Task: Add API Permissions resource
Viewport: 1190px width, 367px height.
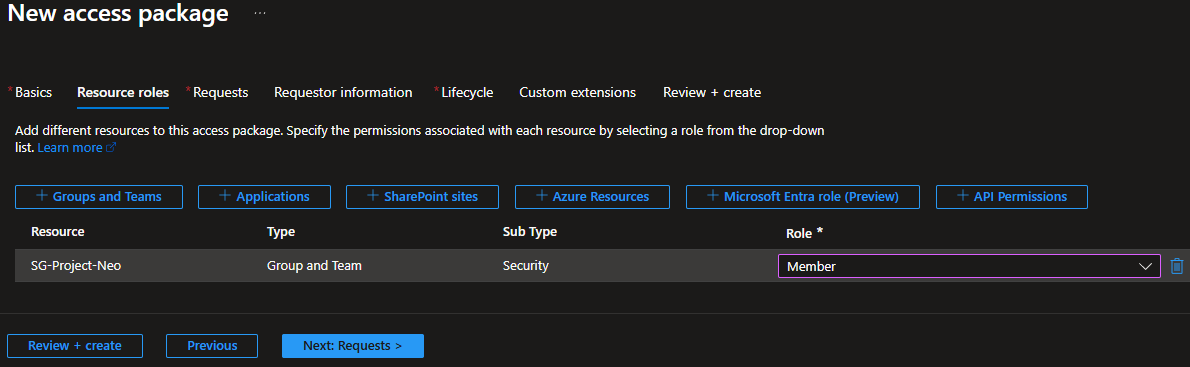Action: click(1012, 196)
